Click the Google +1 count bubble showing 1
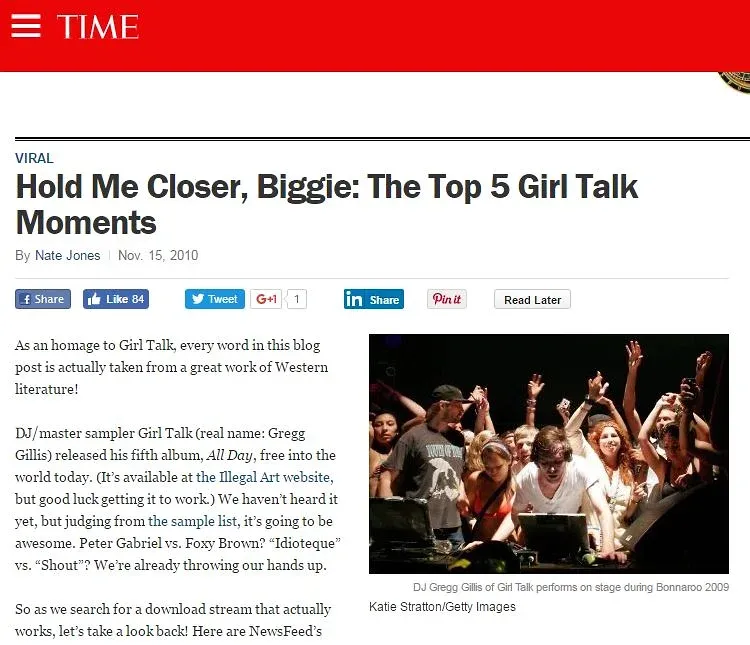This screenshot has height=645, width=750. pyautogui.click(x=297, y=299)
